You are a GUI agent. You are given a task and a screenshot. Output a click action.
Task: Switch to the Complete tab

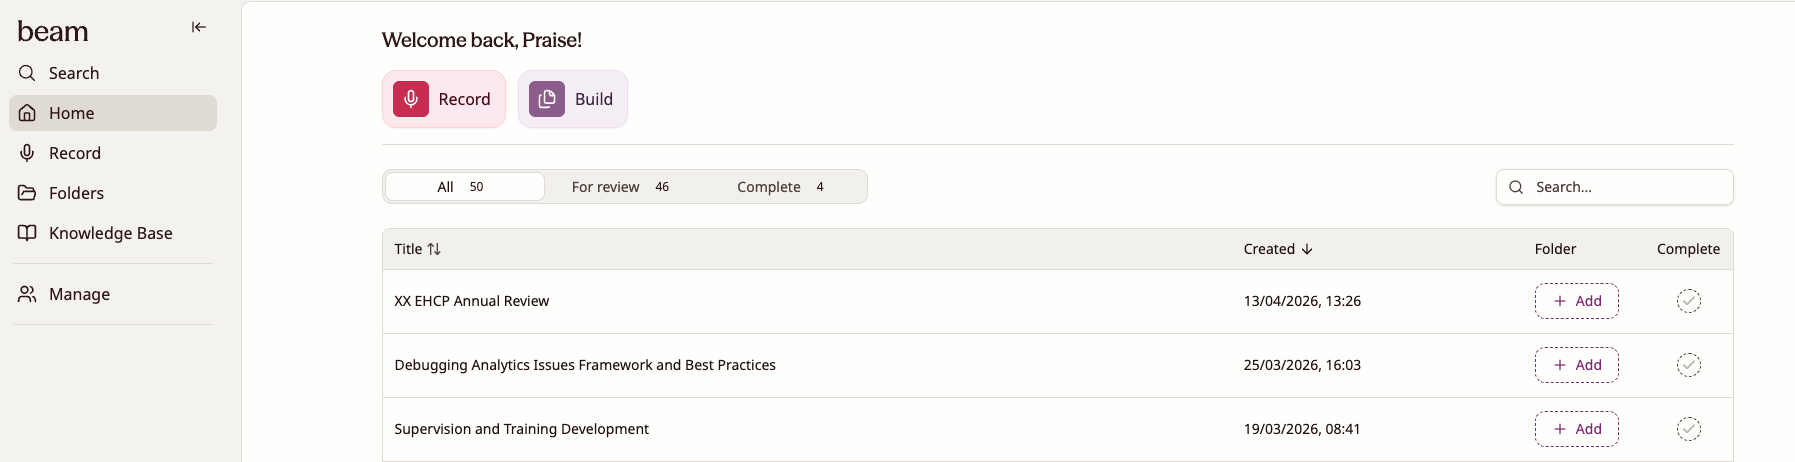pos(780,187)
